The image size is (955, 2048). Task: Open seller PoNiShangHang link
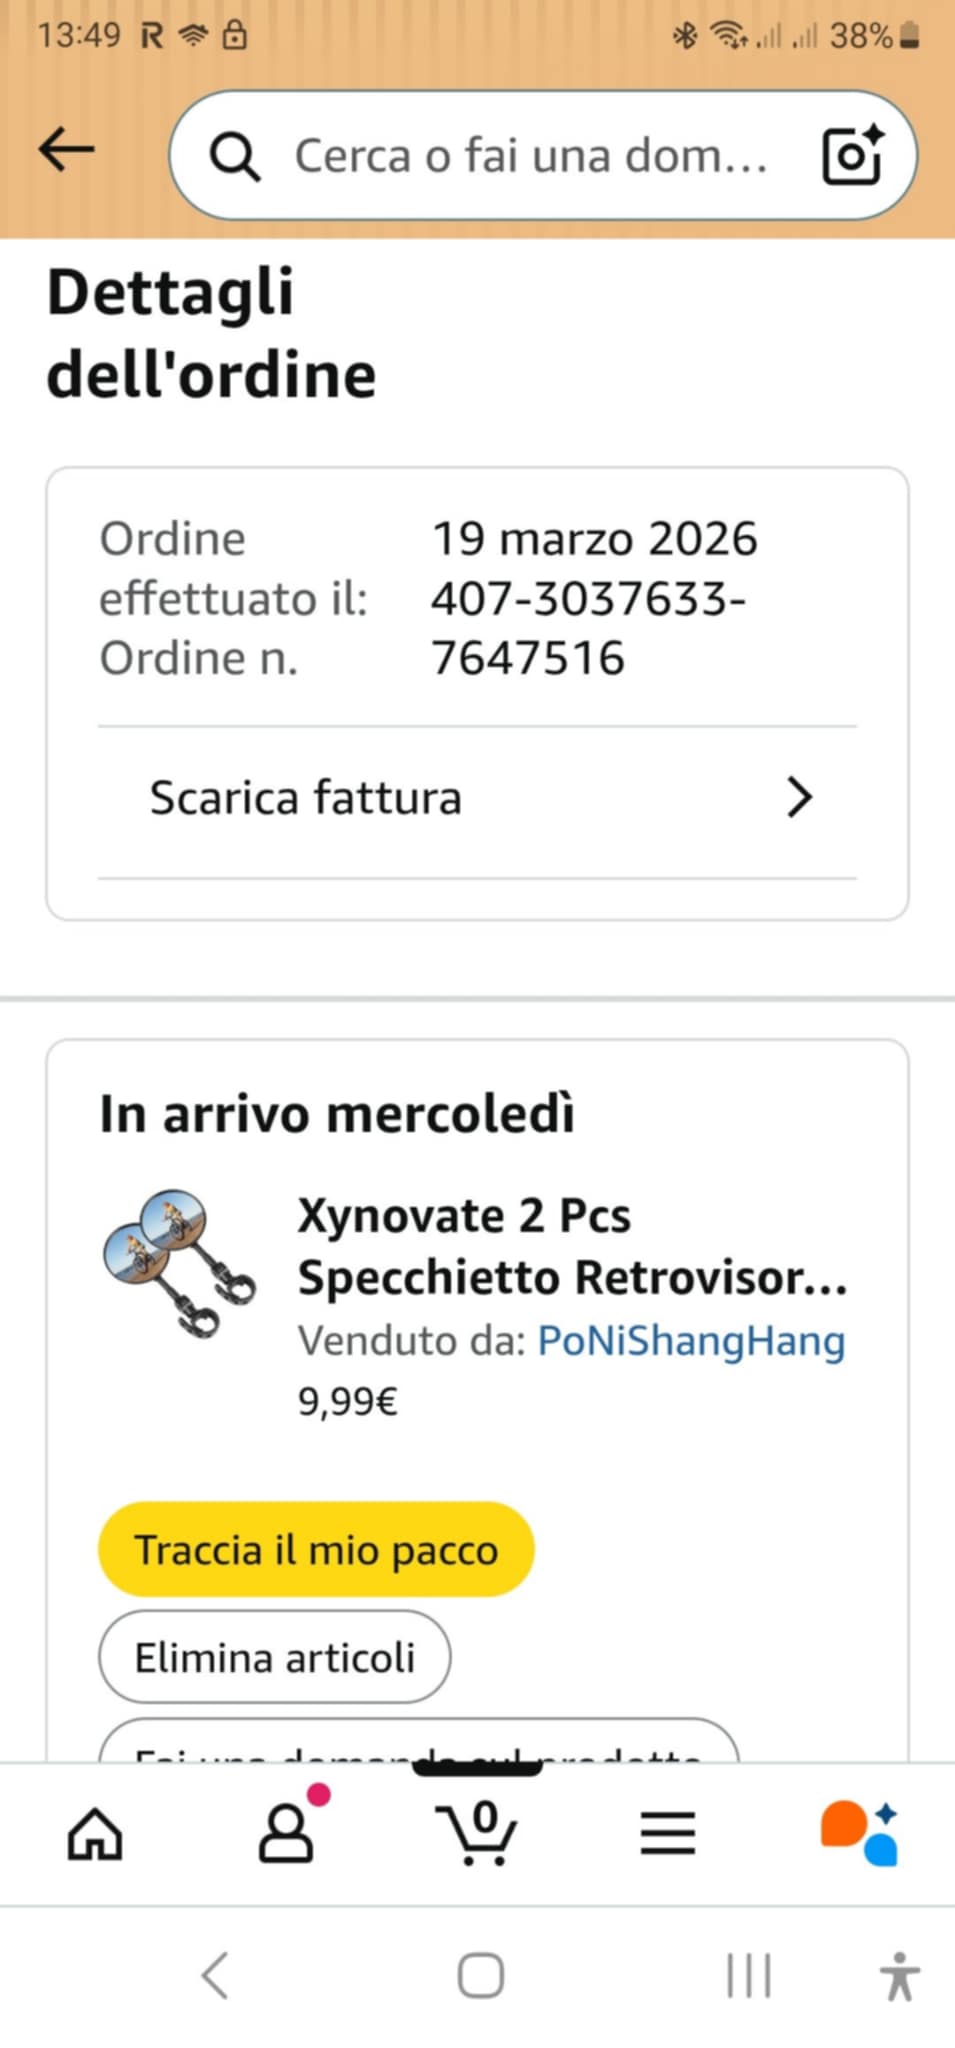coord(691,1341)
